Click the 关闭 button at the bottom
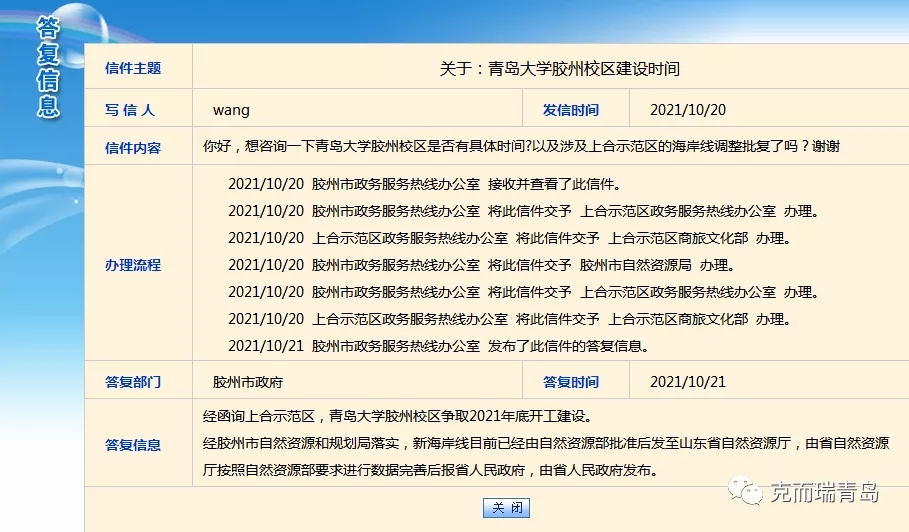Screen dimensions: 909x532 pyautogui.click(x=506, y=508)
